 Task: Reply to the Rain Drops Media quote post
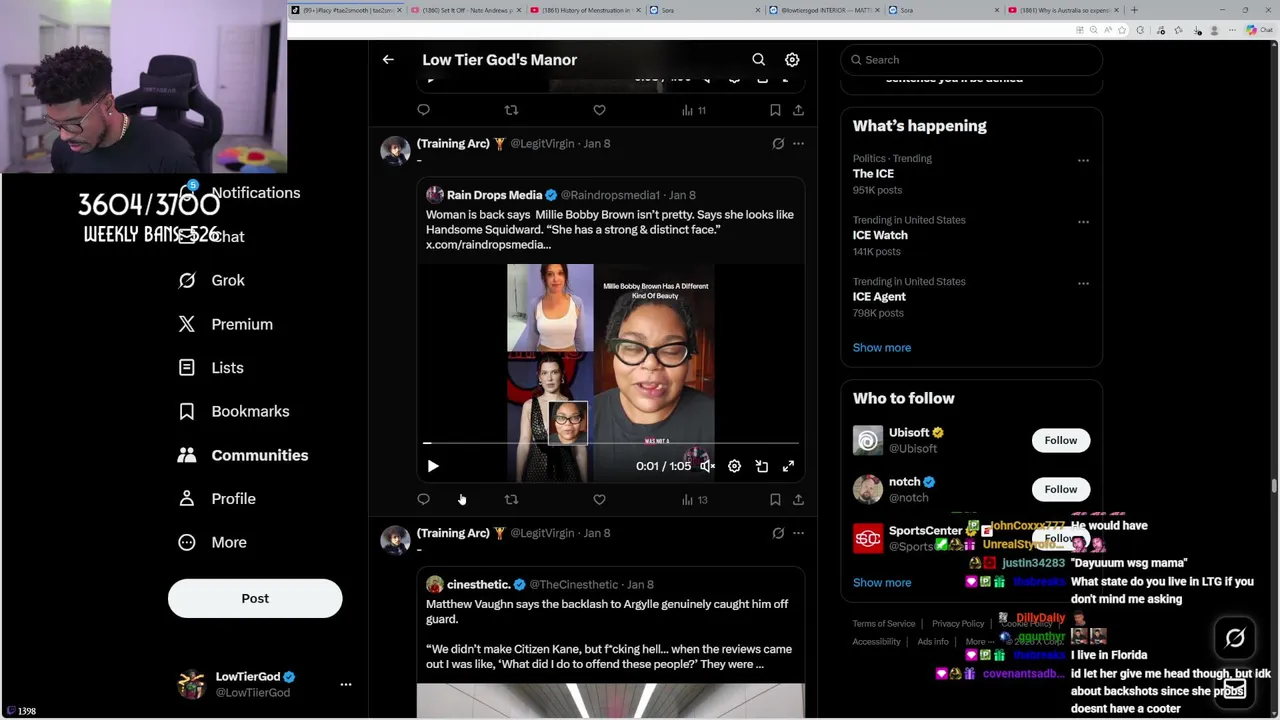423,499
